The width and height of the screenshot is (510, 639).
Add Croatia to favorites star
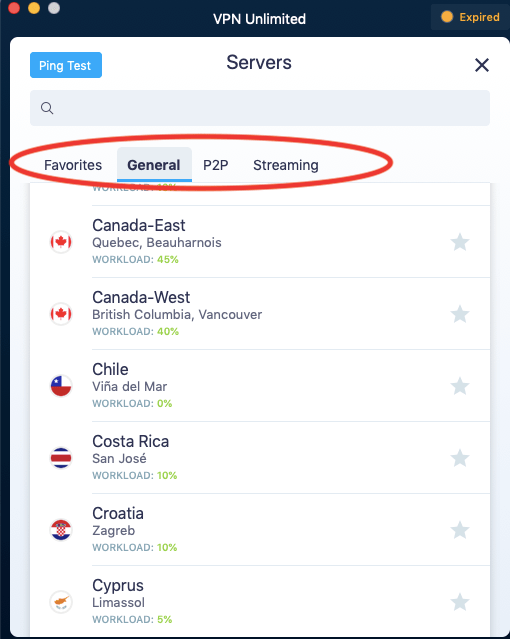pyautogui.click(x=460, y=530)
